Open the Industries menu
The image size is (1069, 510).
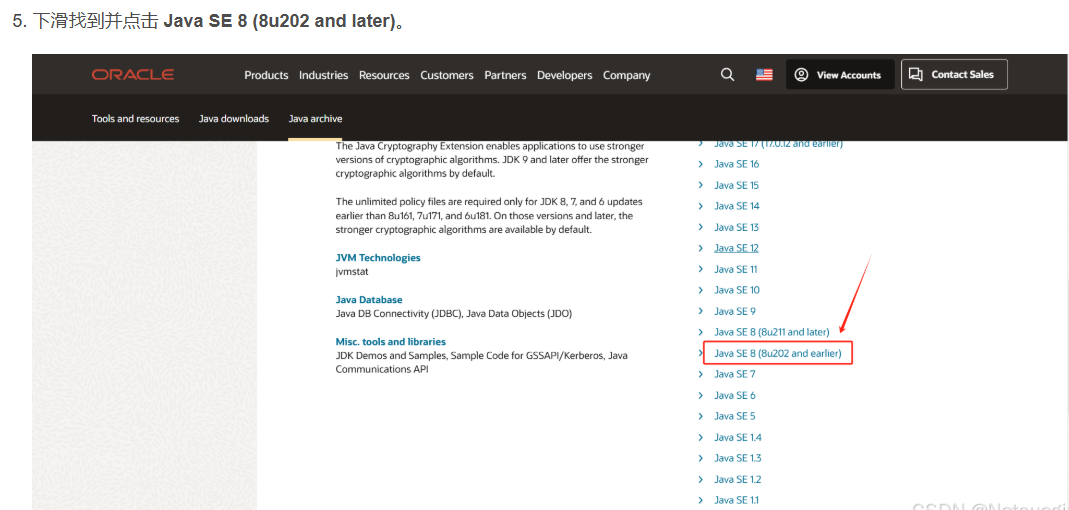(324, 75)
